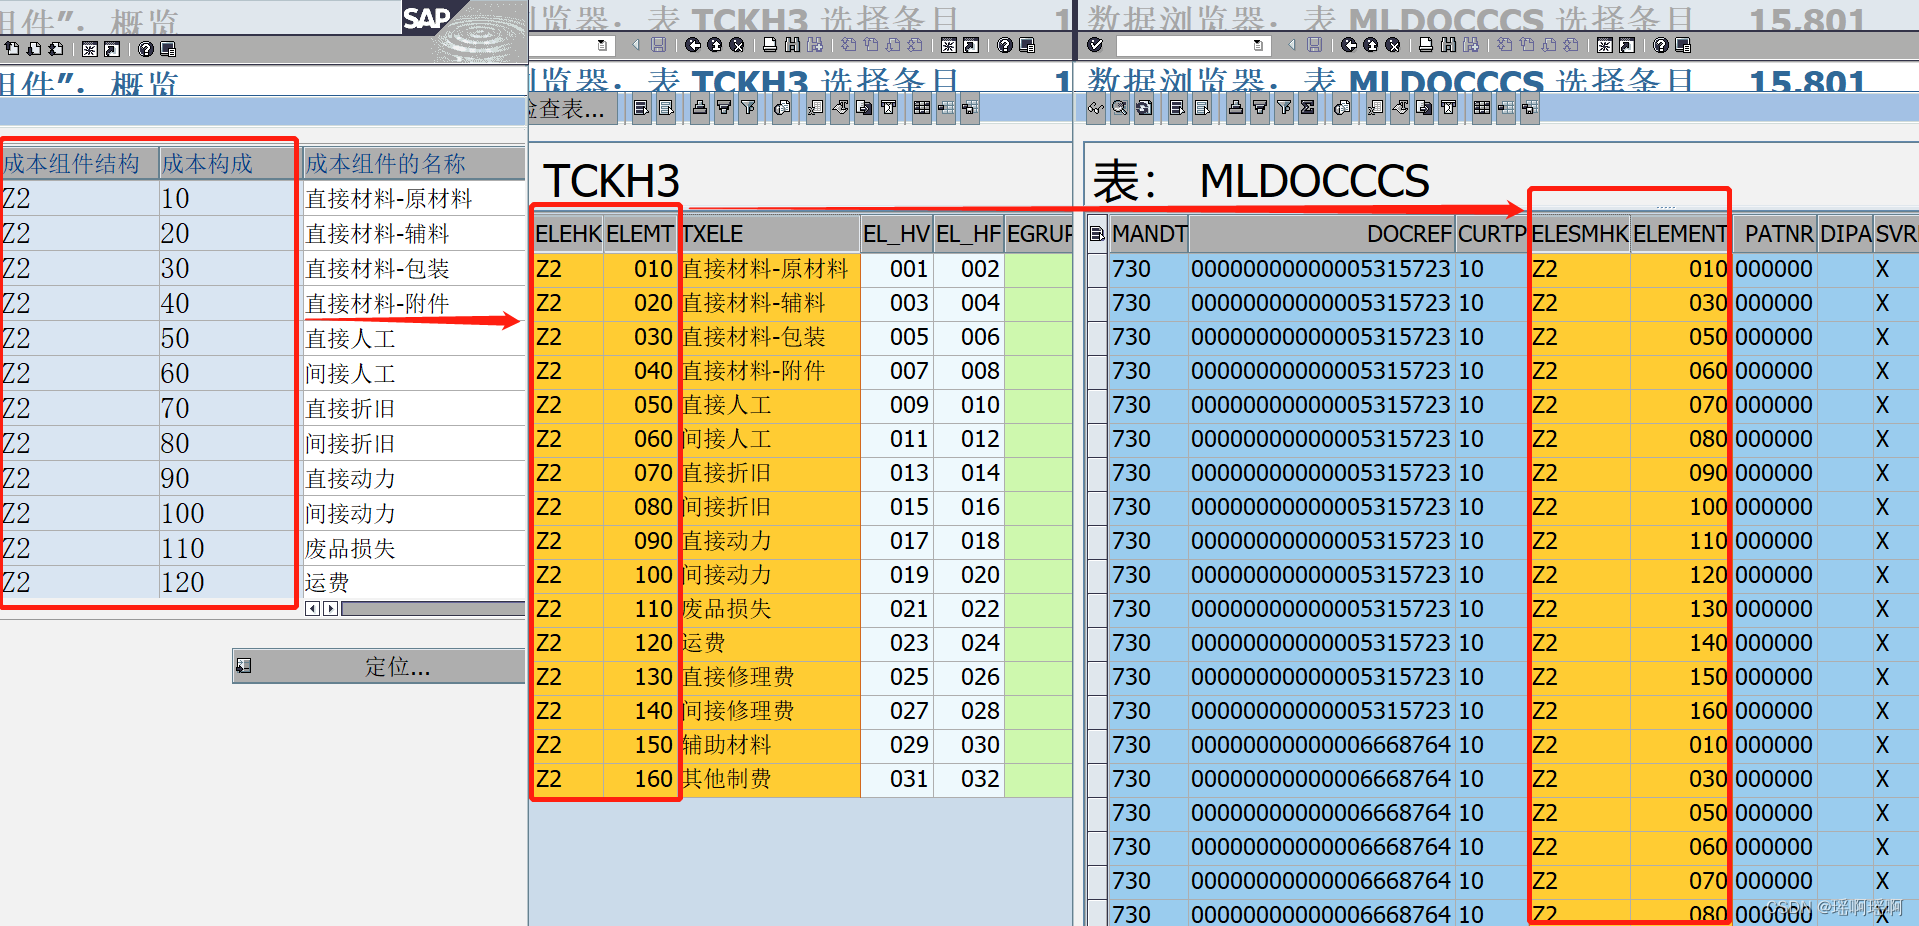Click green Back arrow in TCKH3 window
Image resolution: width=1919 pixels, height=926 pixels.
pos(692,45)
